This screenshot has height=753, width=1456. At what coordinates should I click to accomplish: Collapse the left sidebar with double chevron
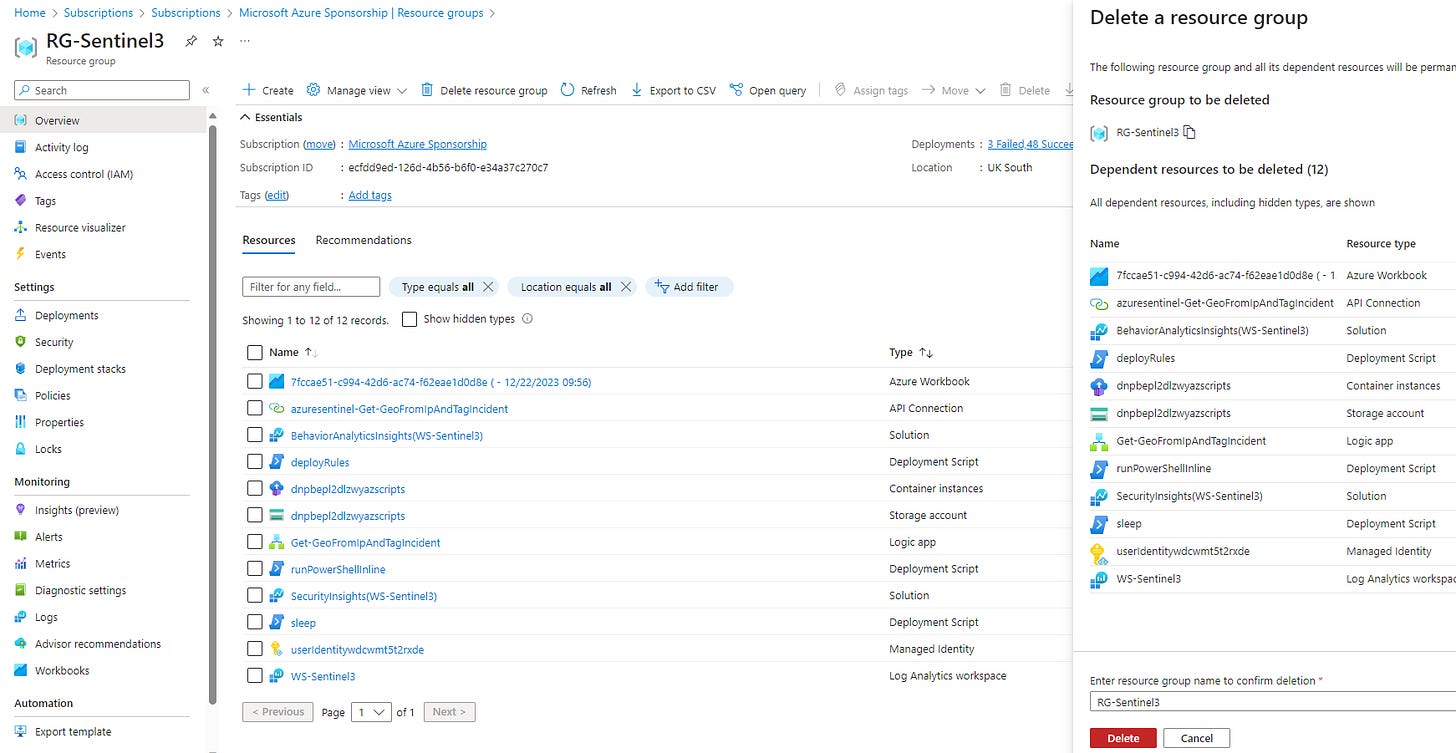click(206, 90)
